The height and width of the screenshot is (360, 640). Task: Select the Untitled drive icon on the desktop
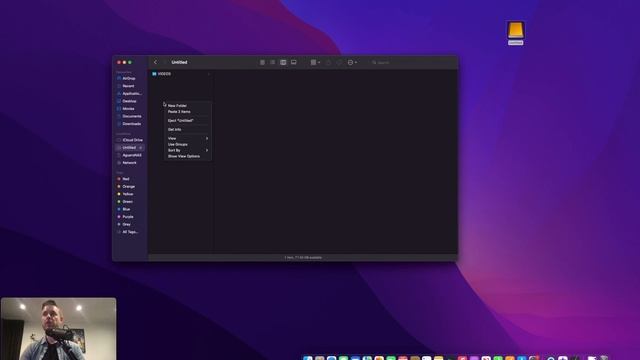click(x=516, y=33)
